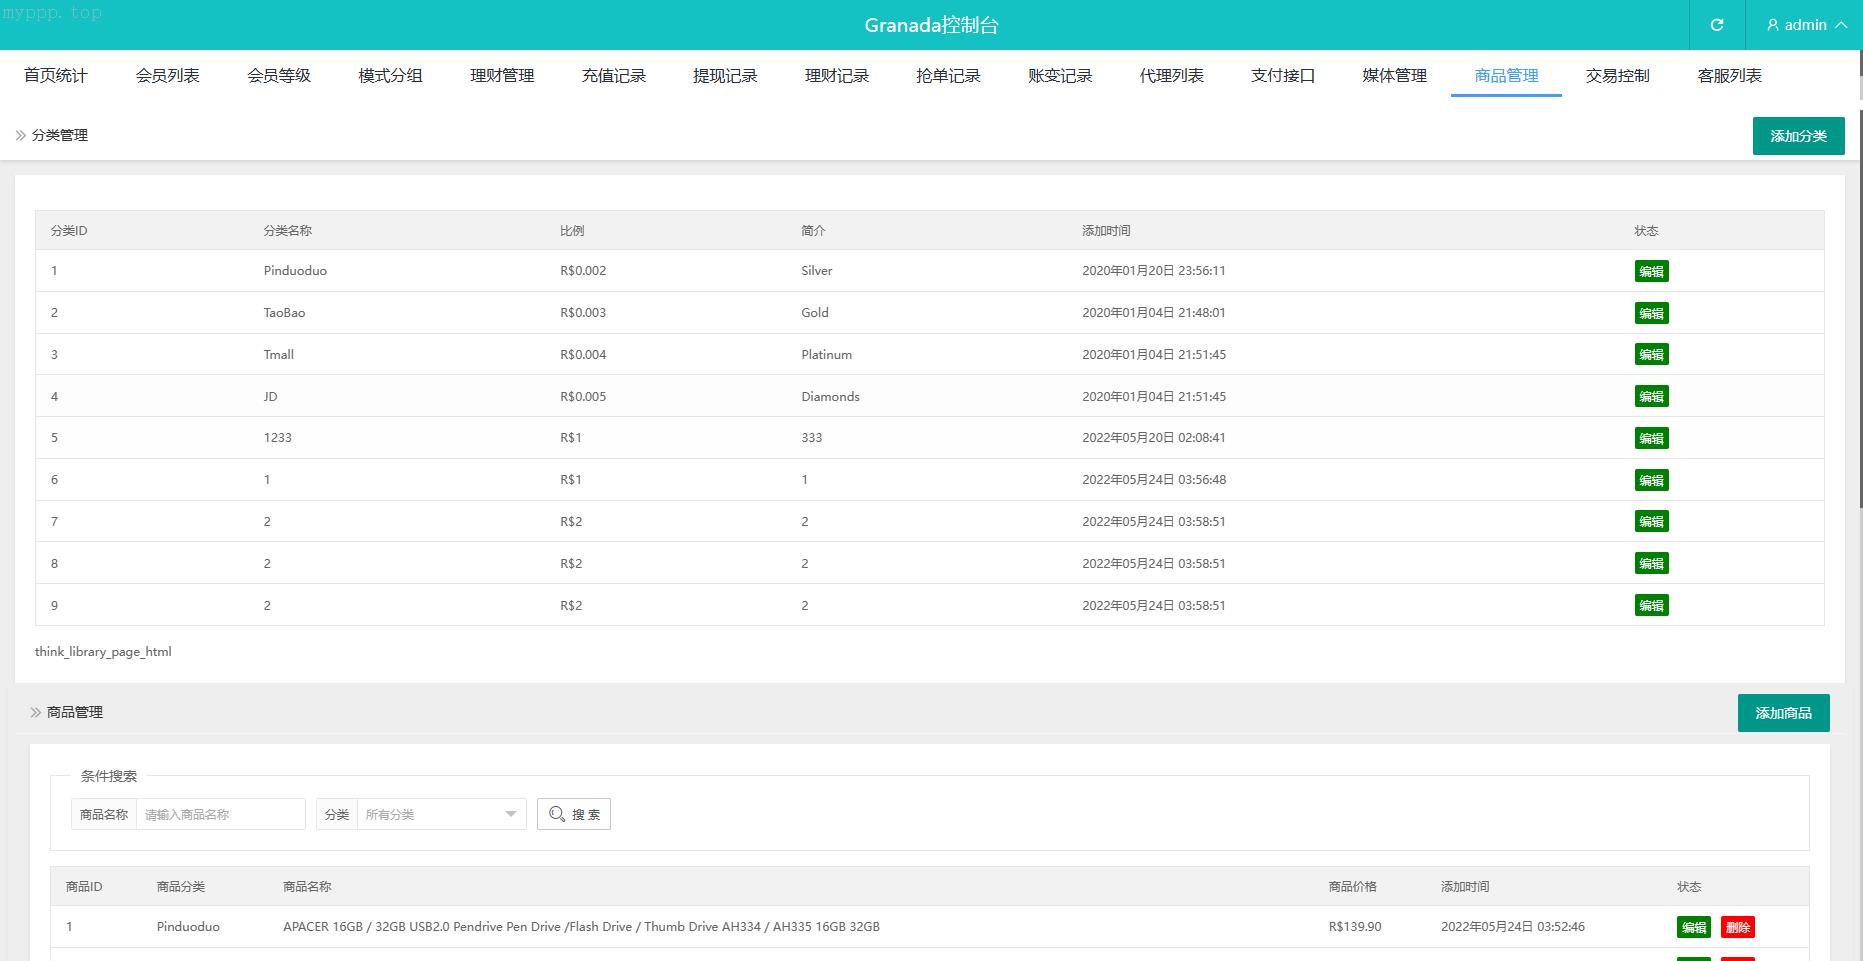Select the active 商品管理 tab
This screenshot has height=961, width=1863.
pyautogui.click(x=1506, y=76)
